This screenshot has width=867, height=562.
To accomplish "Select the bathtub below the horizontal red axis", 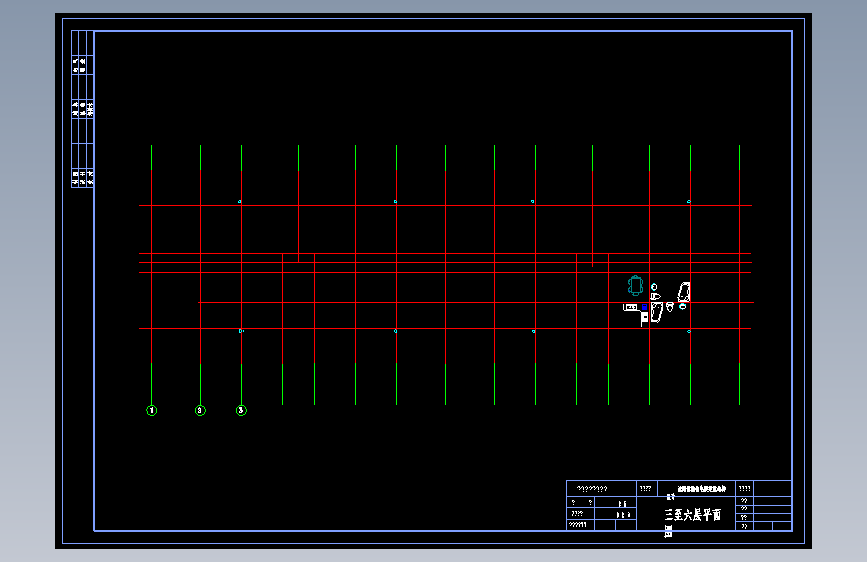I will (657, 313).
